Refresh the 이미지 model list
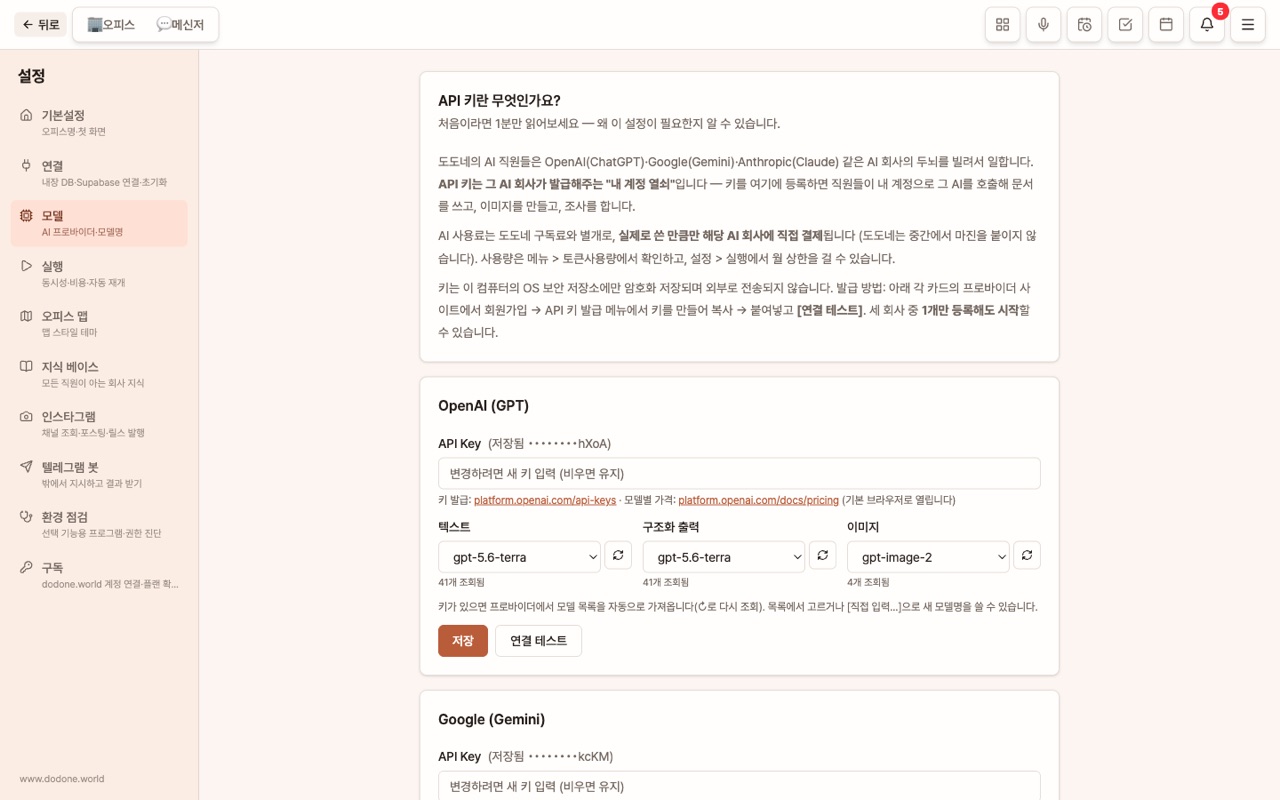The width and height of the screenshot is (1280, 800). coord(1027,555)
